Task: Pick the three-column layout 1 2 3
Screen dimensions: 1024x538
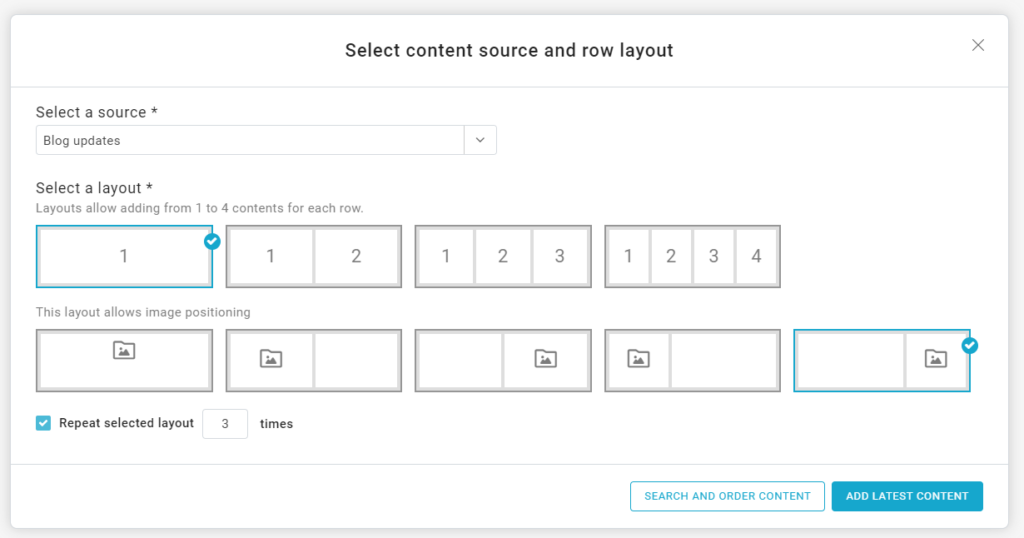Action: coord(502,256)
